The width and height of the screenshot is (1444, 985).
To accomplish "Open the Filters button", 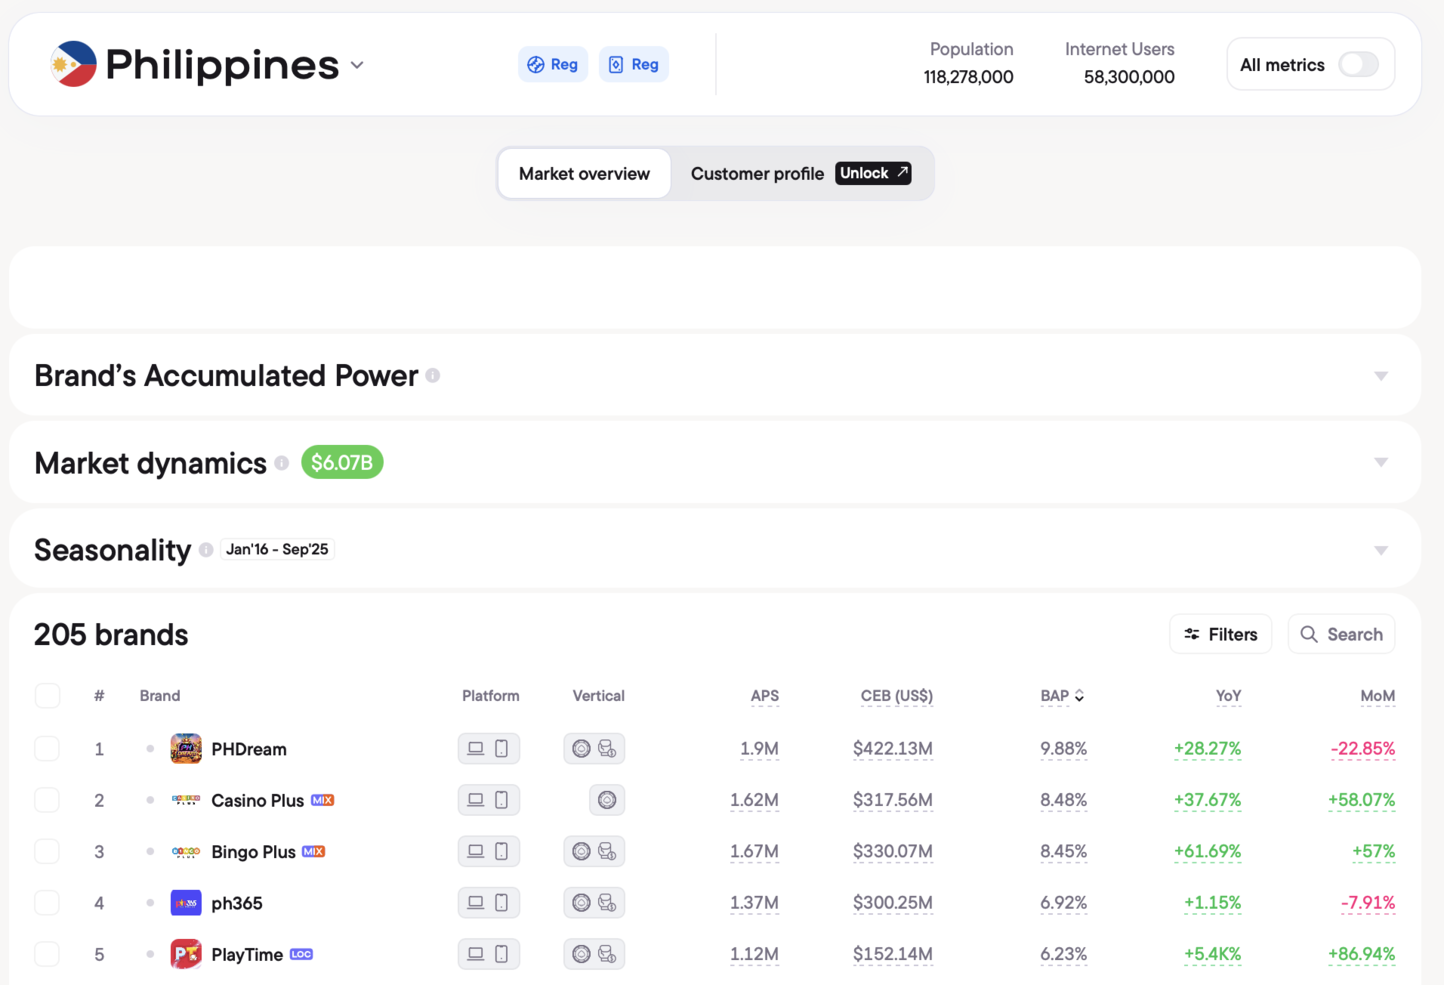I will (x=1220, y=634).
